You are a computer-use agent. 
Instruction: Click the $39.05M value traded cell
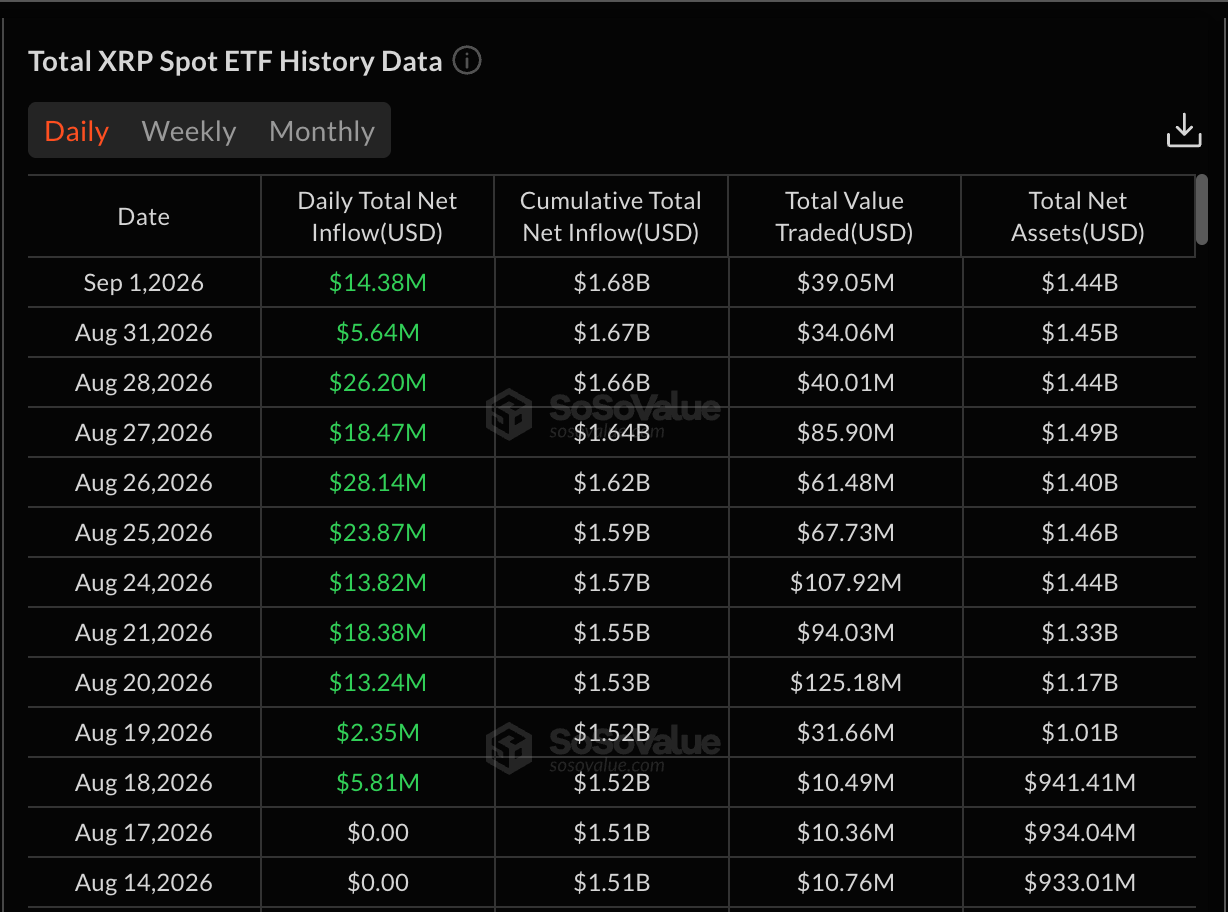point(846,283)
